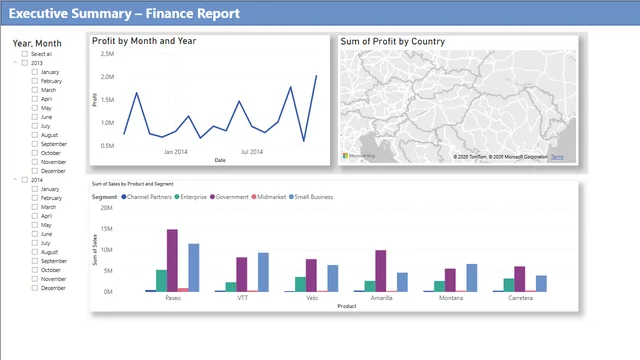
Task: Select the Paseo Government bar
Action: coord(172,260)
